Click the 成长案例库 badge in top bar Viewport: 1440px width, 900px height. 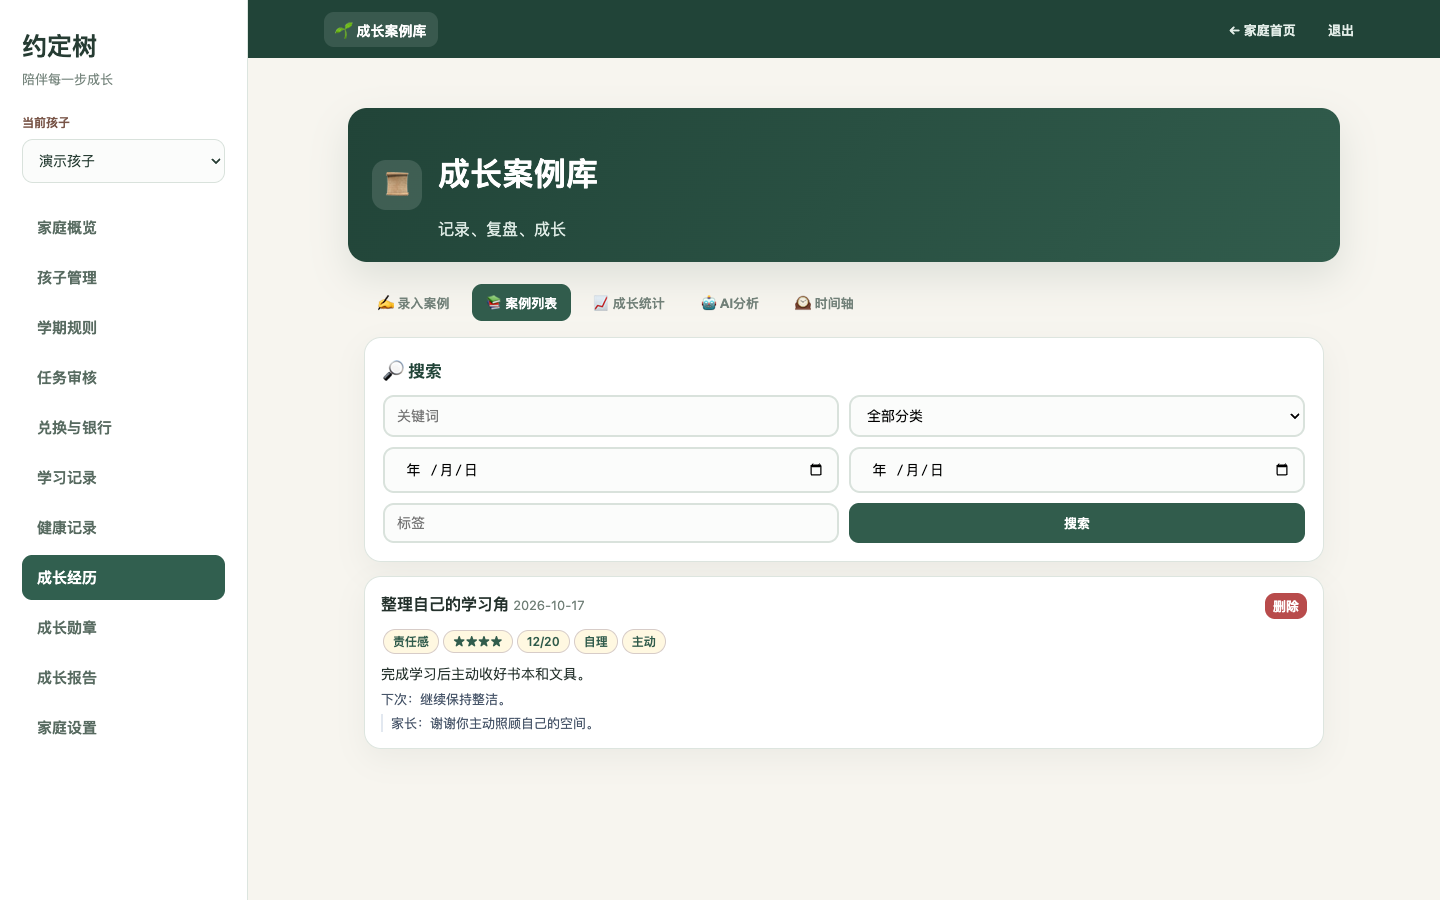click(381, 30)
